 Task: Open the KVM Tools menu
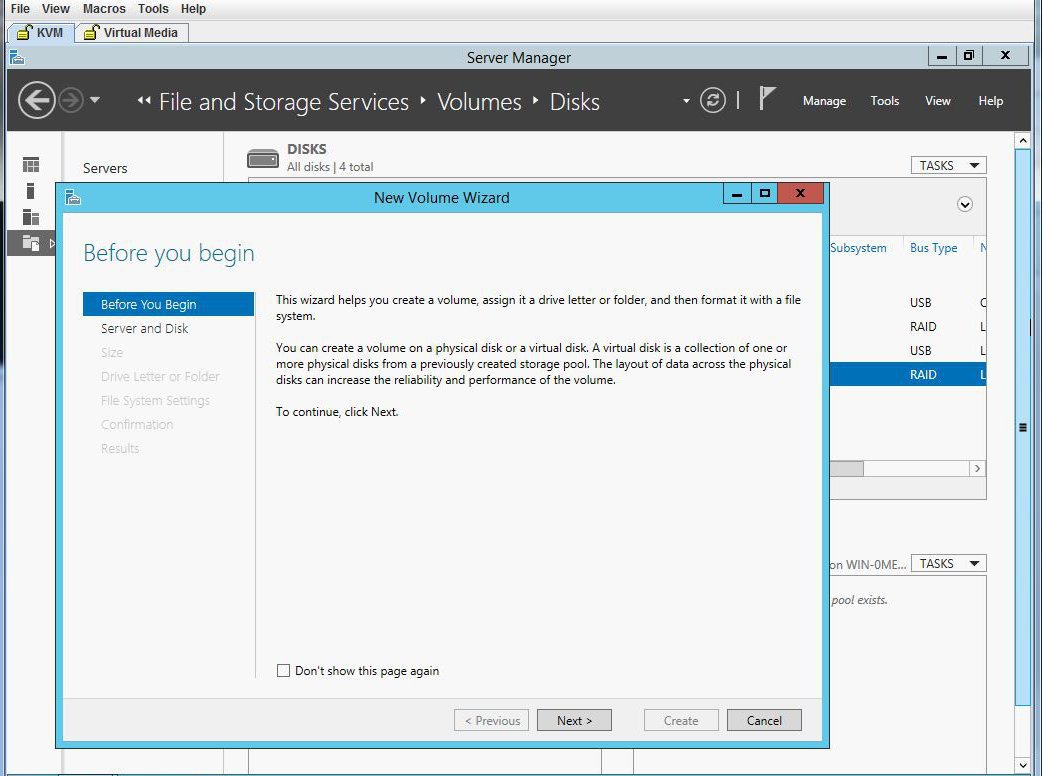click(153, 9)
